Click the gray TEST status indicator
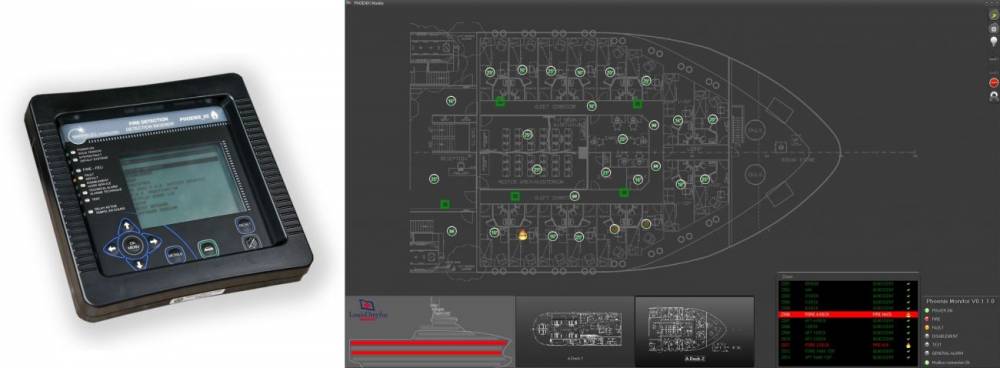1000x368 pixels. (927, 344)
